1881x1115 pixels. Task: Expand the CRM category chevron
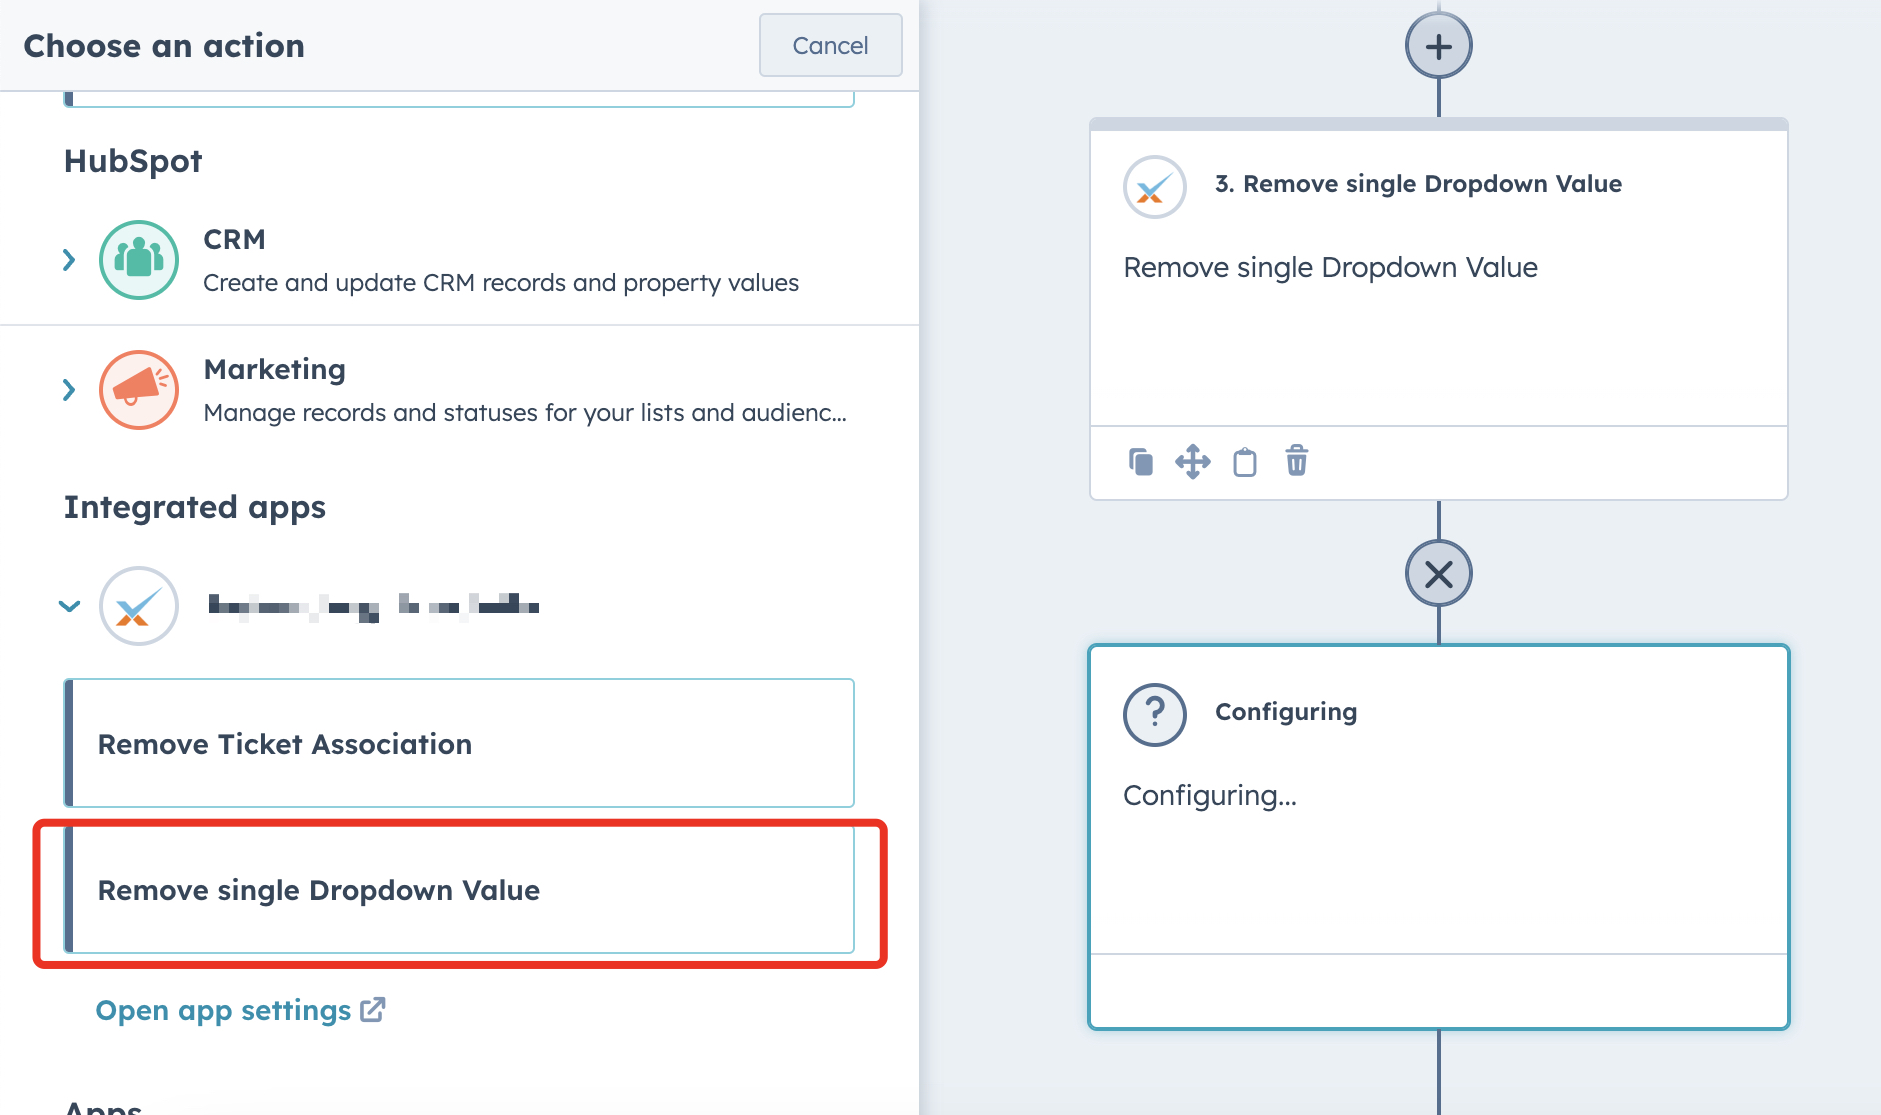tap(69, 259)
